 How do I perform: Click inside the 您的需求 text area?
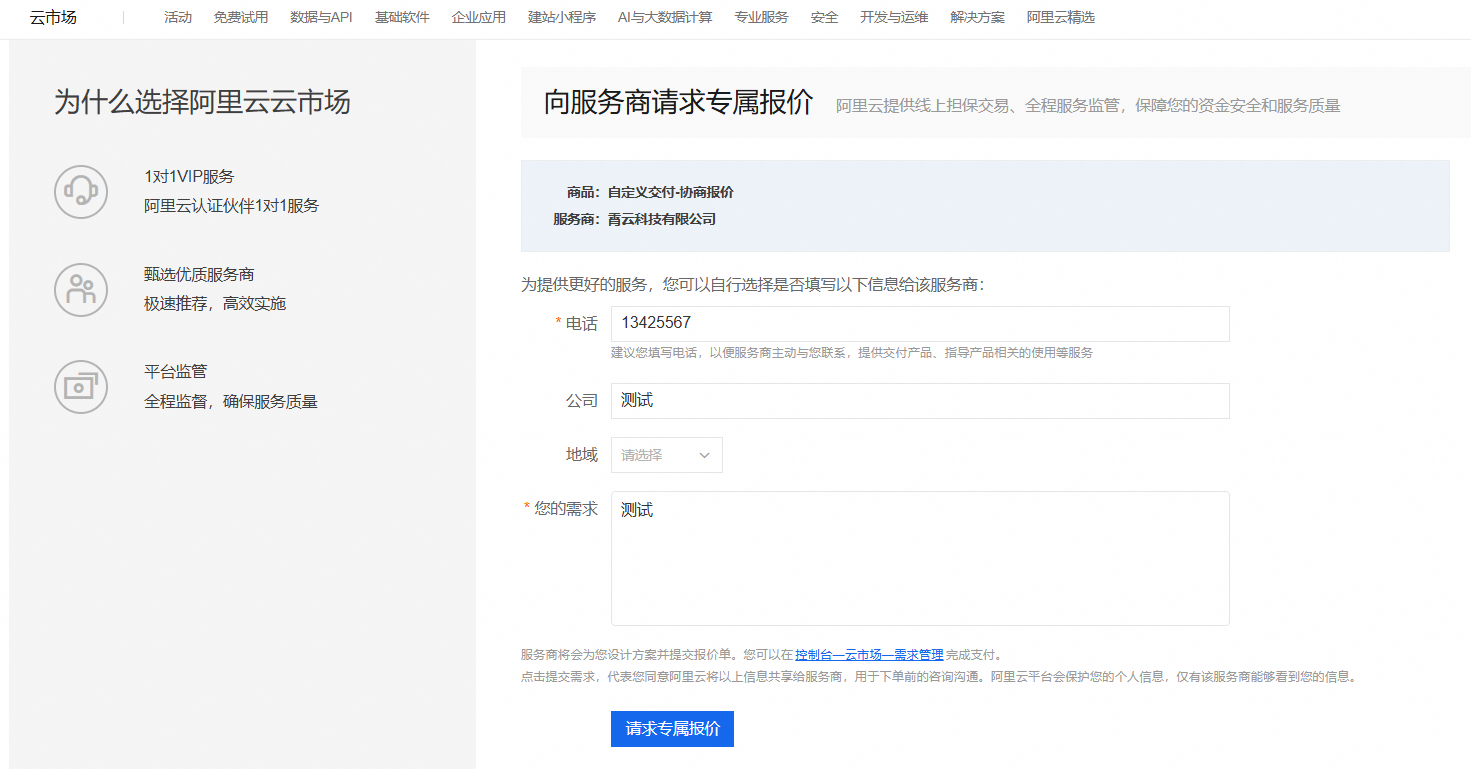920,558
